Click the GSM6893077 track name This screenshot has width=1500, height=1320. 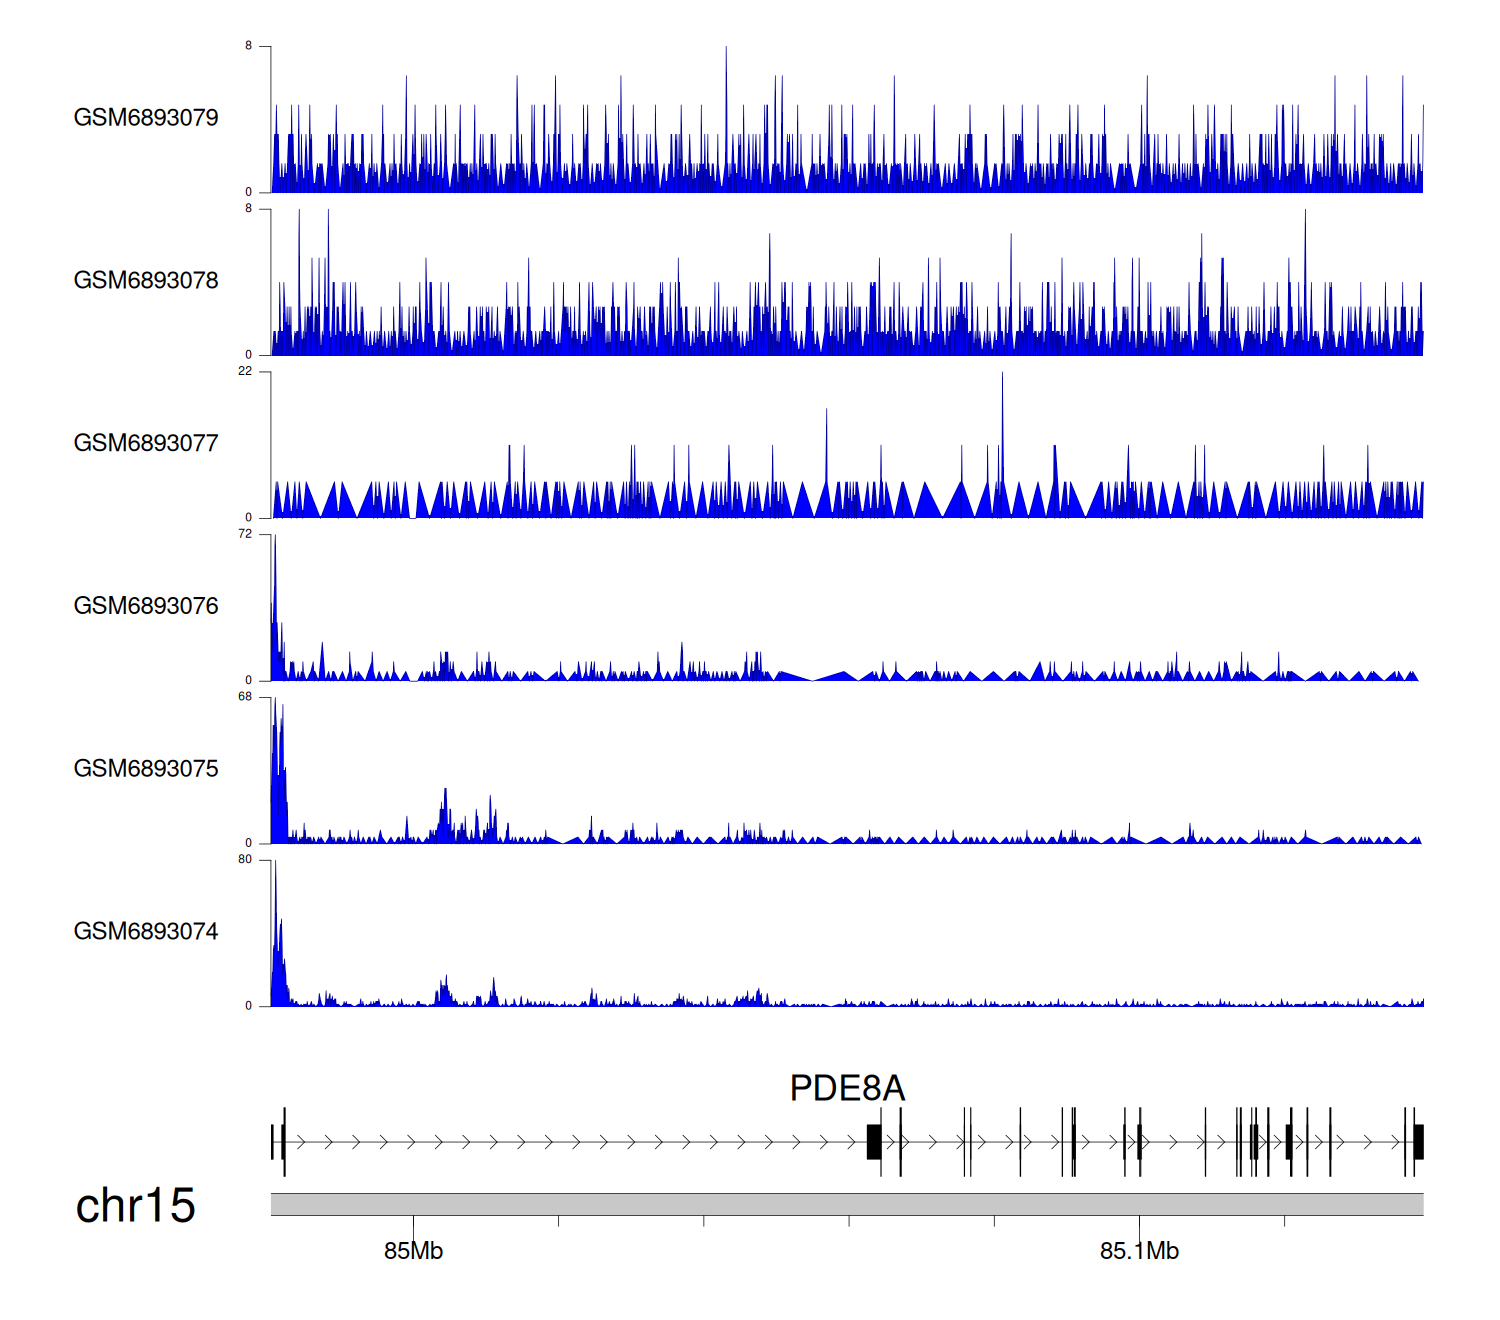point(146,444)
